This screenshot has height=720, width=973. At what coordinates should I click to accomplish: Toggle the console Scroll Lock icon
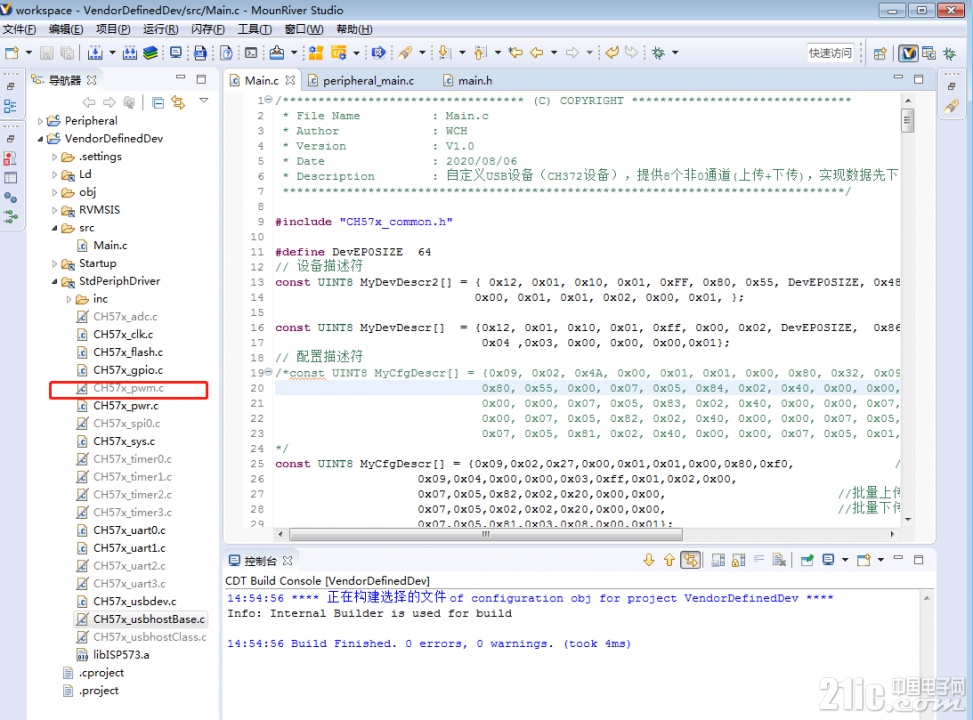pyautogui.click(x=738, y=560)
